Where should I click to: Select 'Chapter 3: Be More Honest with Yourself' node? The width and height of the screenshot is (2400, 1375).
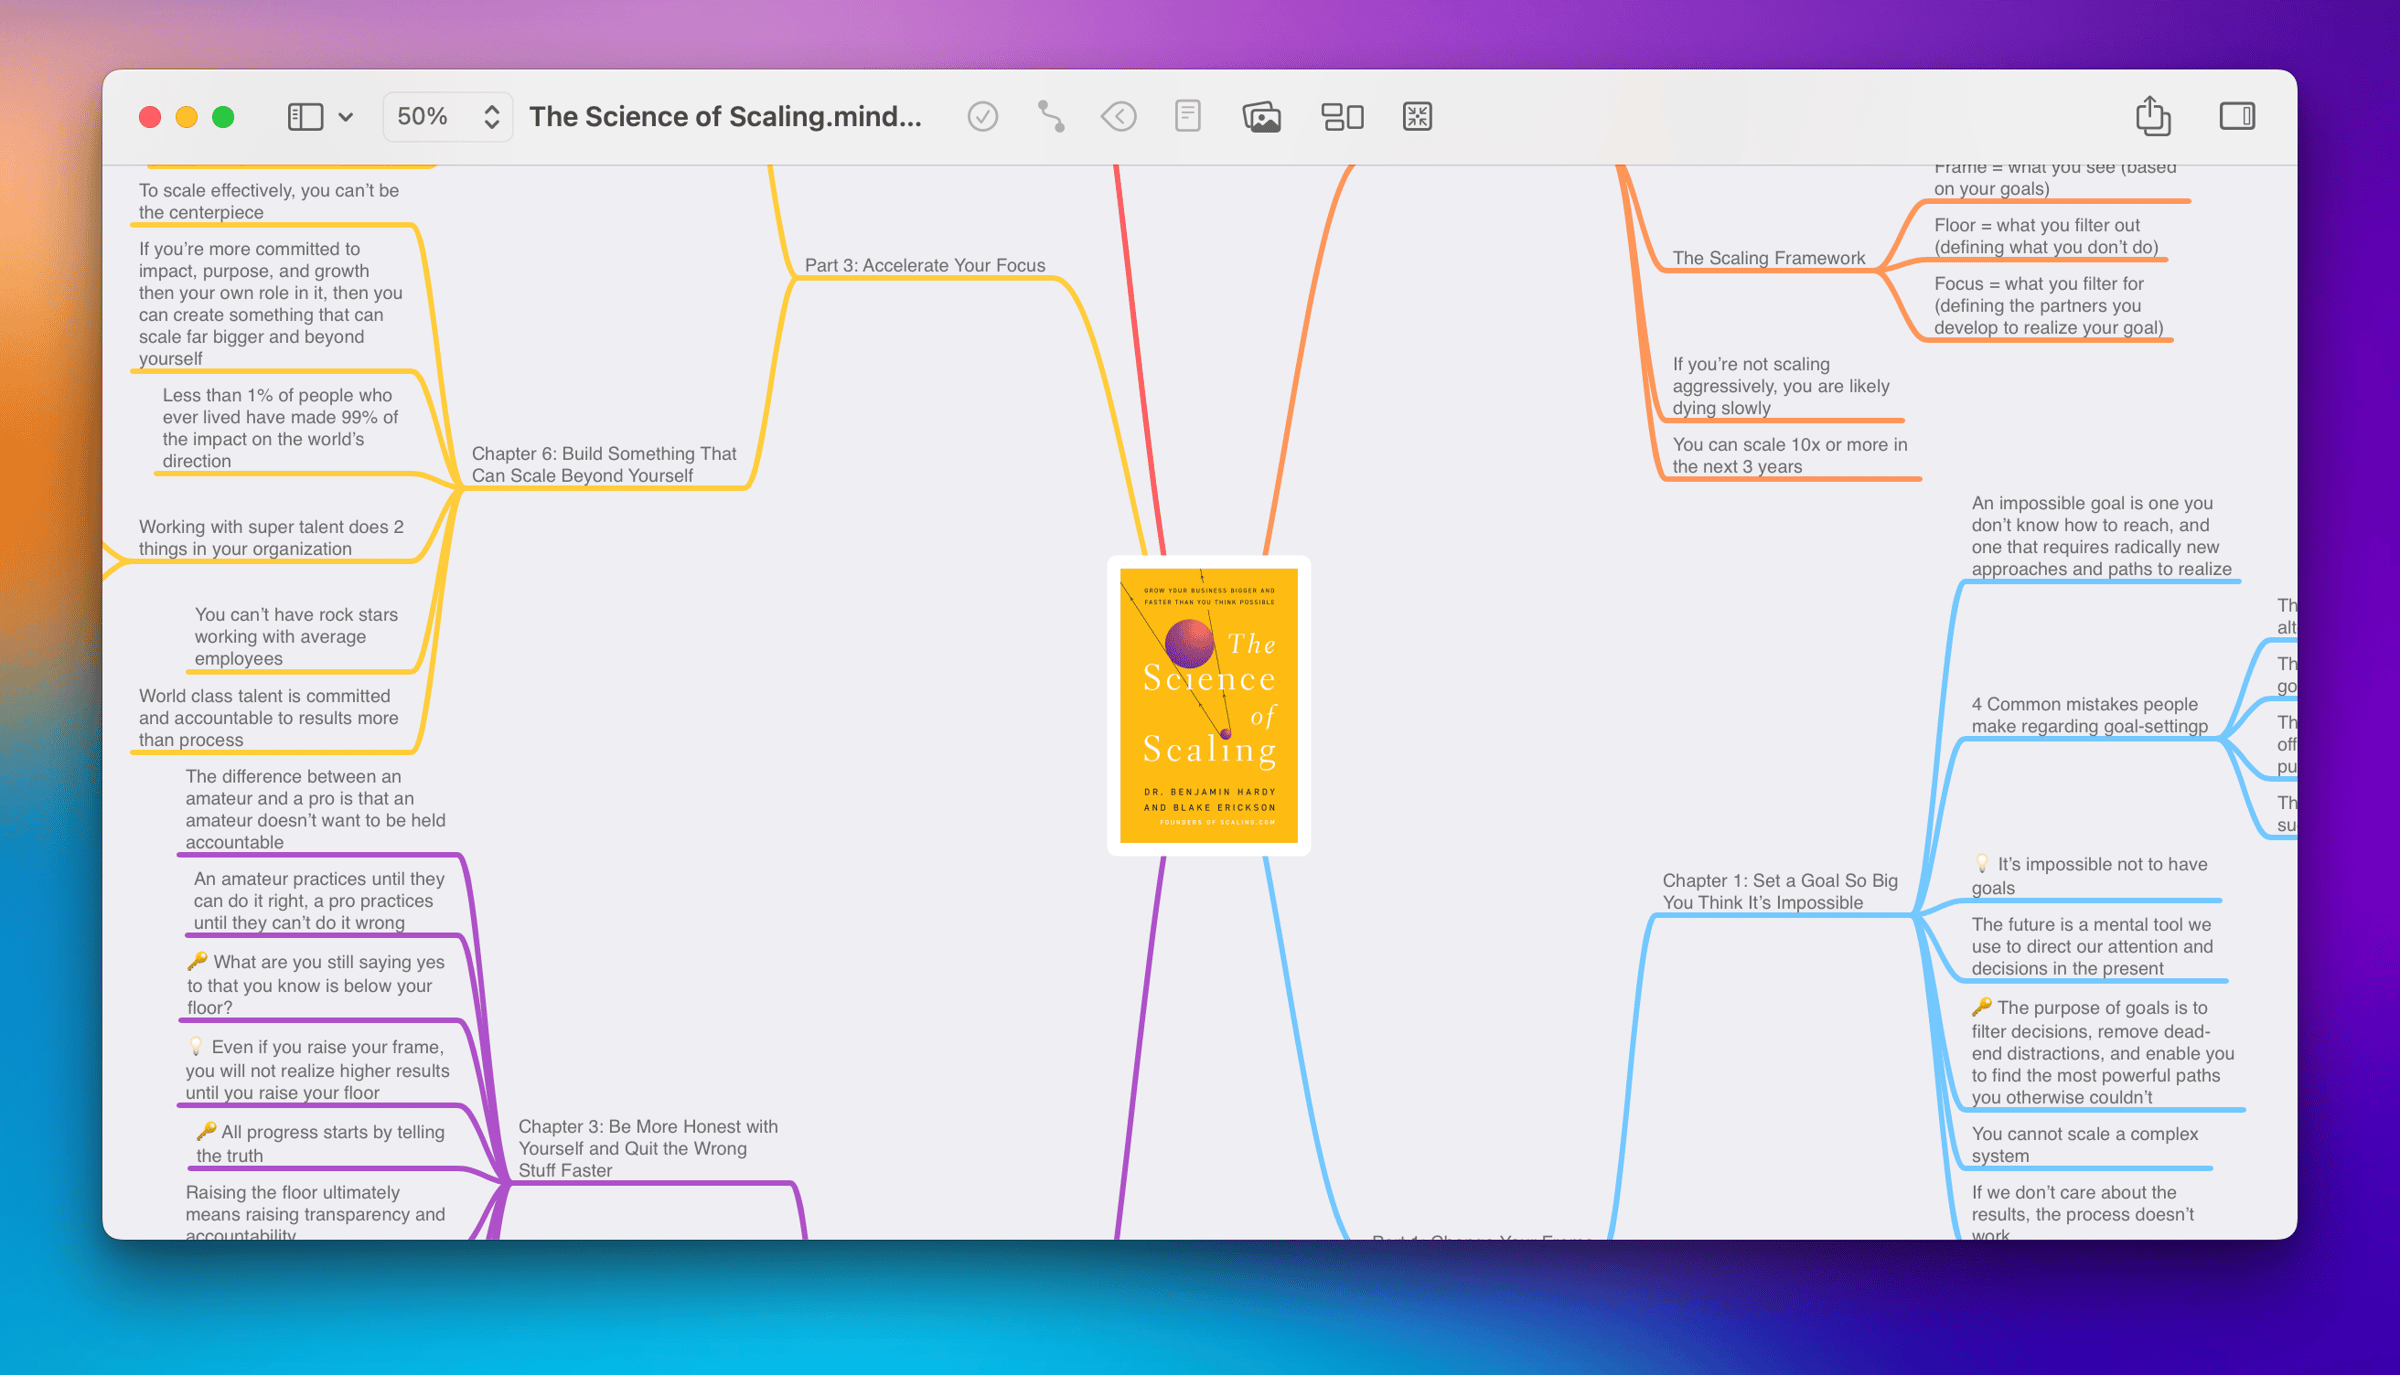coord(648,1148)
